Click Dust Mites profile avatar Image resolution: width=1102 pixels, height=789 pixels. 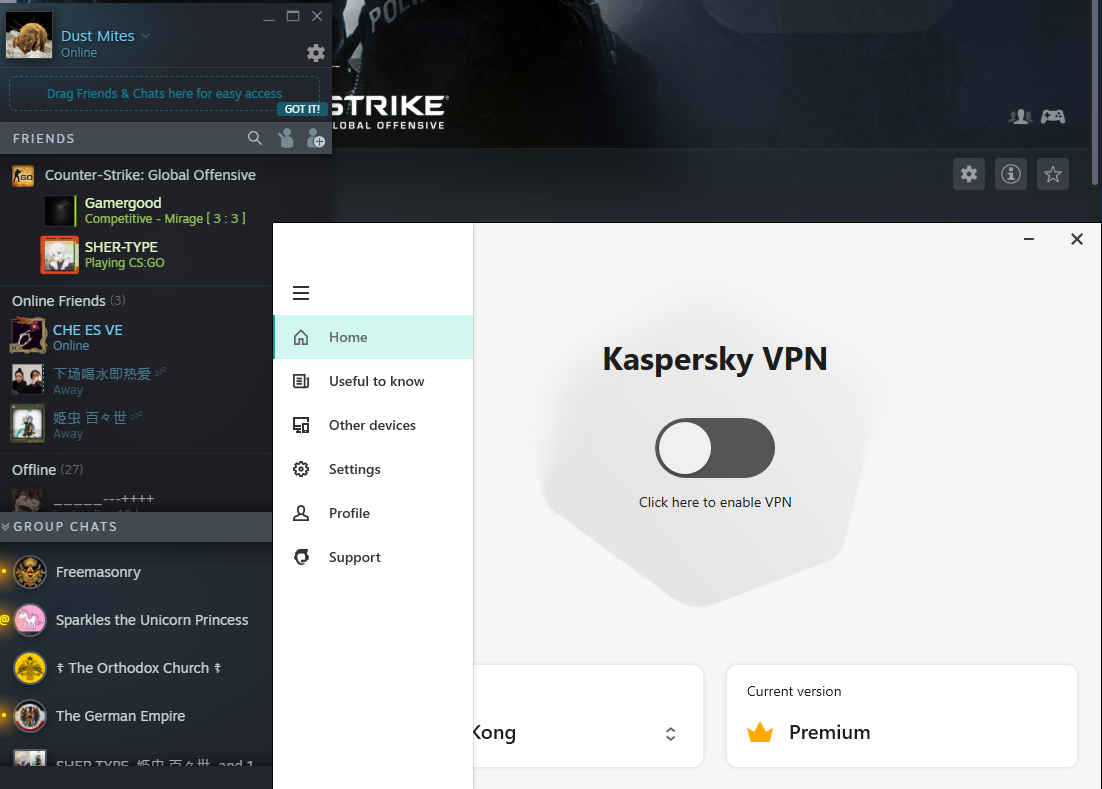[29, 34]
